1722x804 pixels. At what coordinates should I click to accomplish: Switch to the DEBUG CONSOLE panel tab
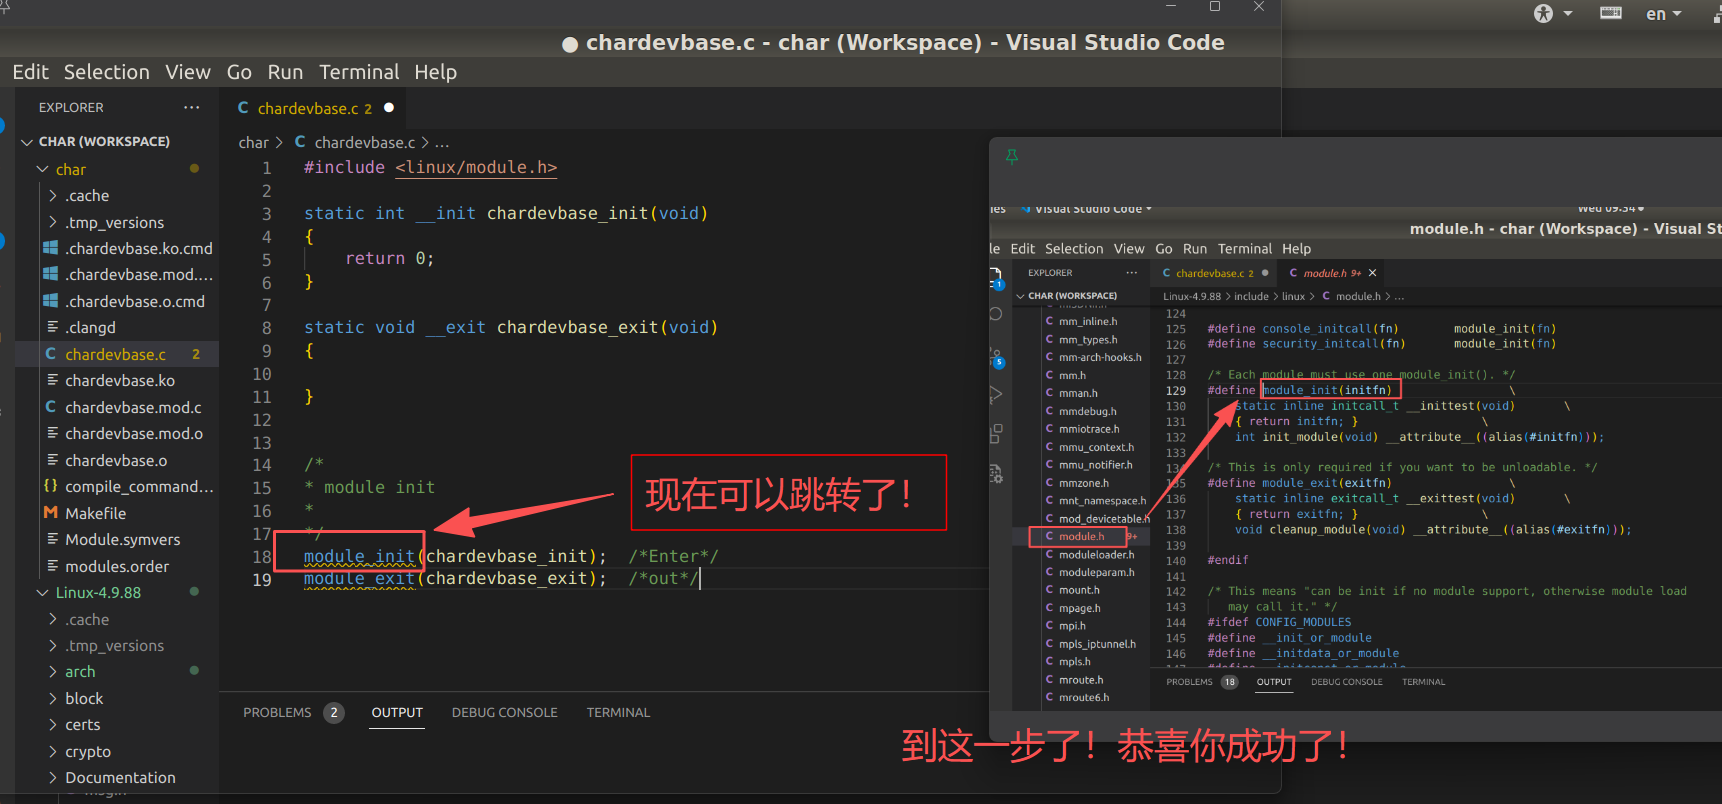pyautogui.click(x=505, y=713)
